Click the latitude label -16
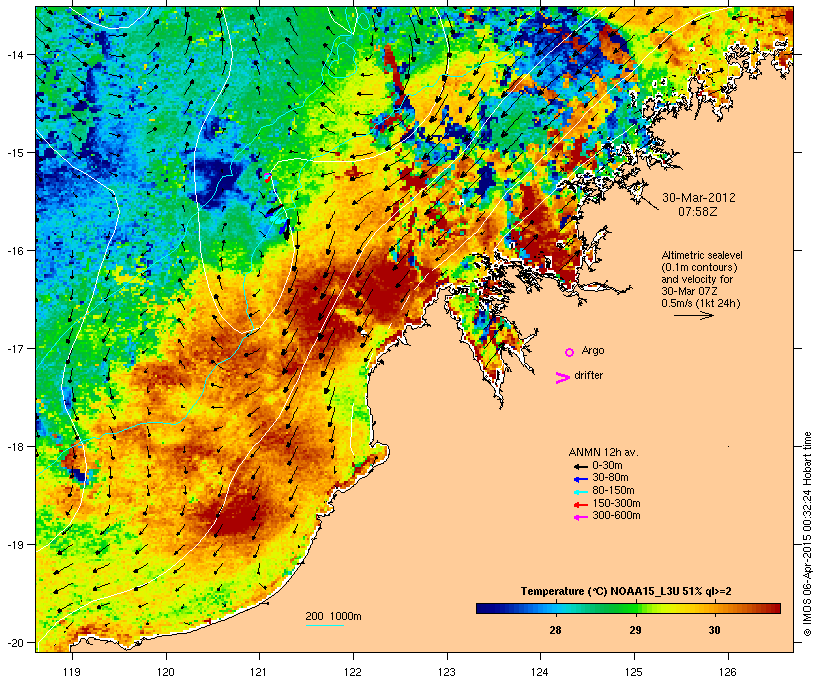820x680 pixels. point(14,251)
